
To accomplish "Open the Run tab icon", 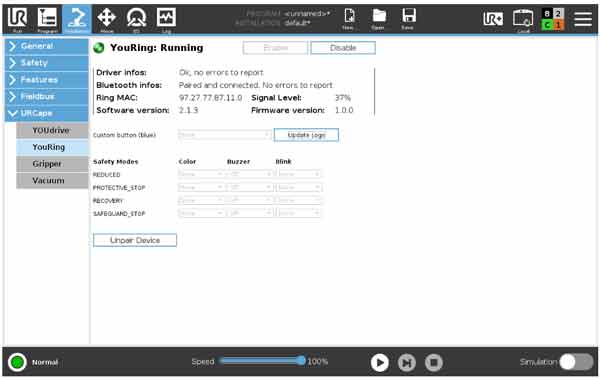I will (17, 19).
